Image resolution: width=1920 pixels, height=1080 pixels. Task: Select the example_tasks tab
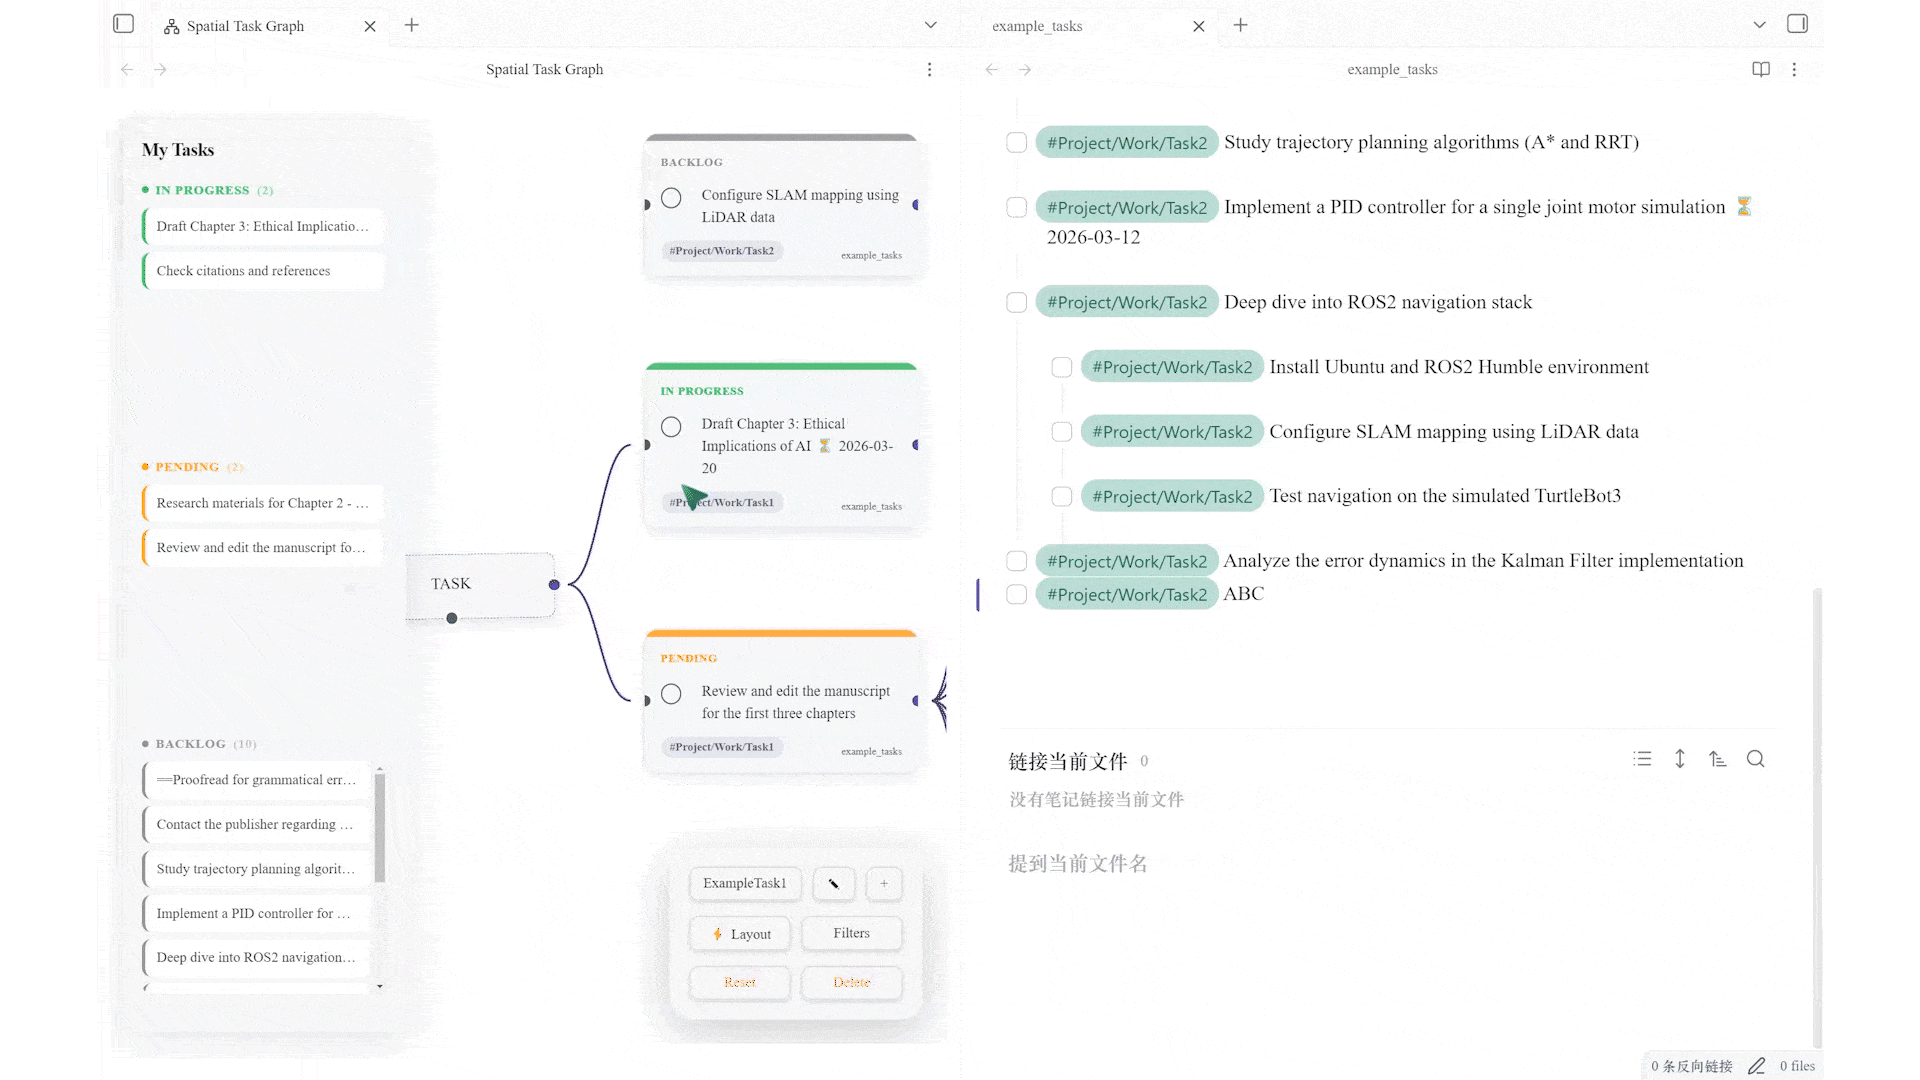pos(1037,26)
